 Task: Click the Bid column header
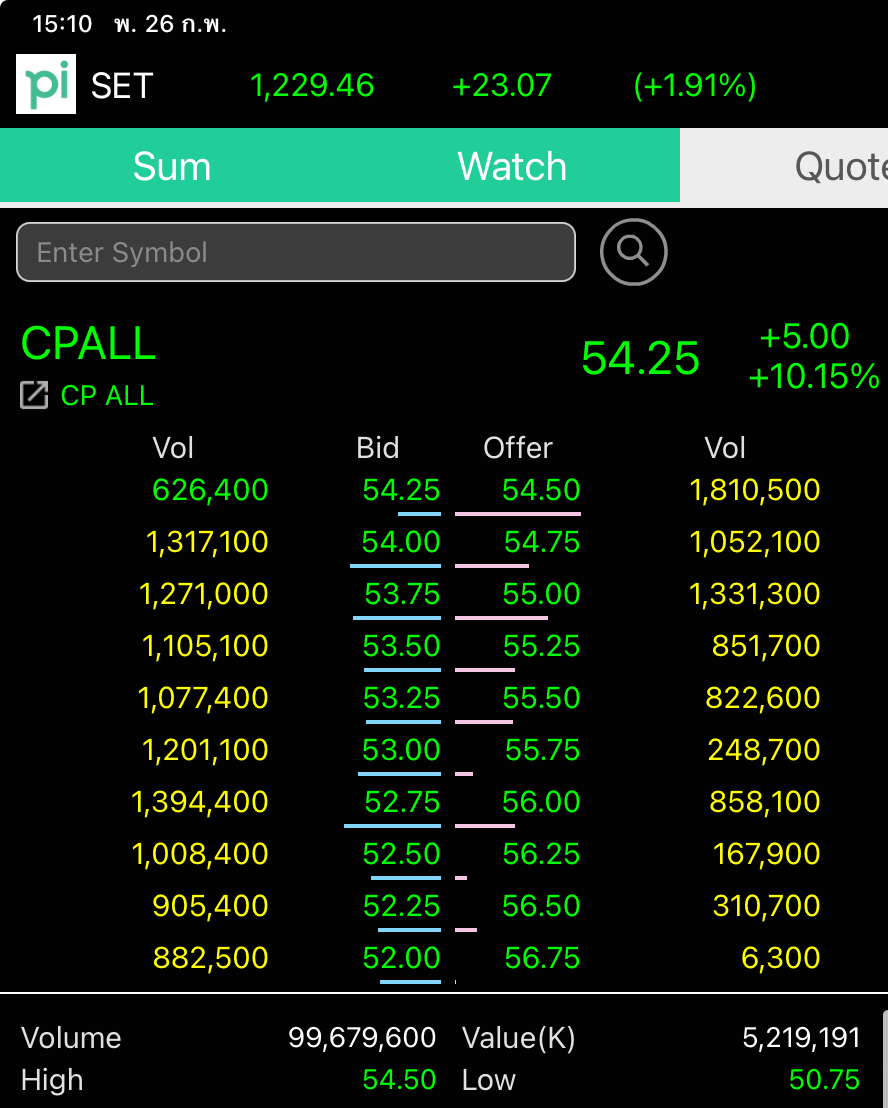(x=378, y=448)
